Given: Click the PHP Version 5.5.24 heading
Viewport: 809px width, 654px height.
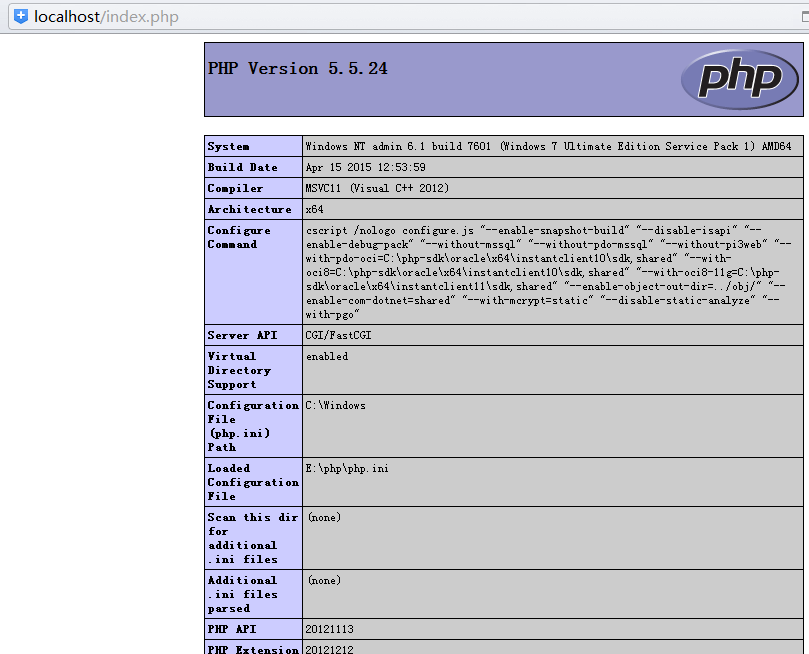Looking at the screenshot, I should coord(298,69).
